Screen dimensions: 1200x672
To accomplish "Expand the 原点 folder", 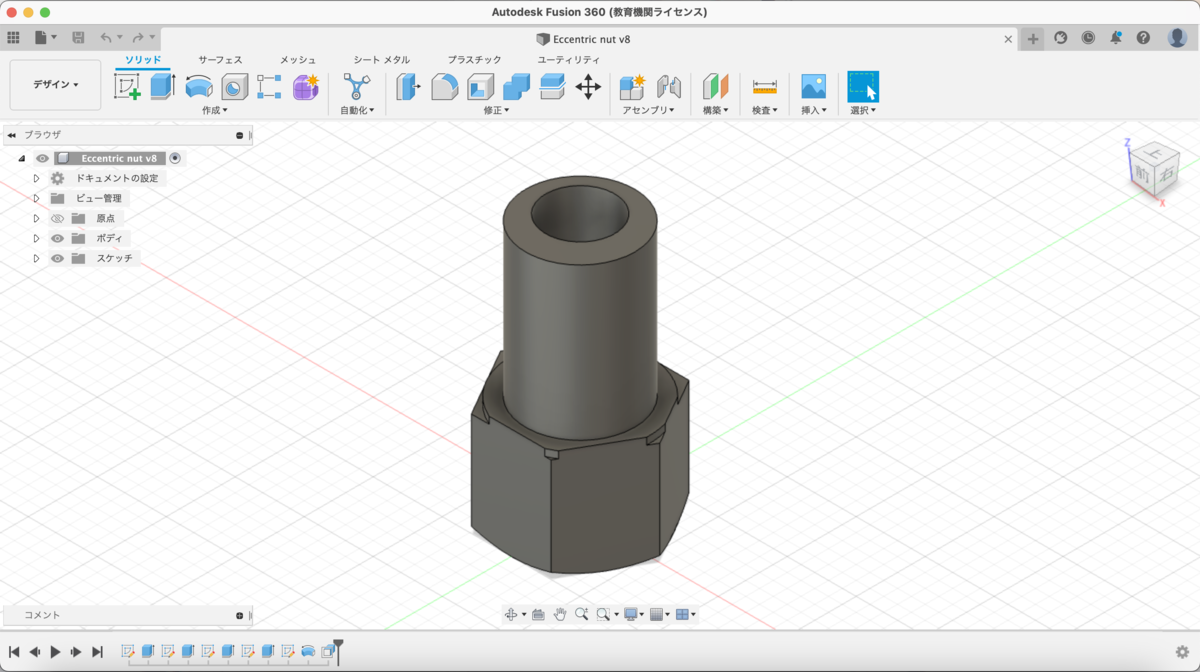I will 37,218.
